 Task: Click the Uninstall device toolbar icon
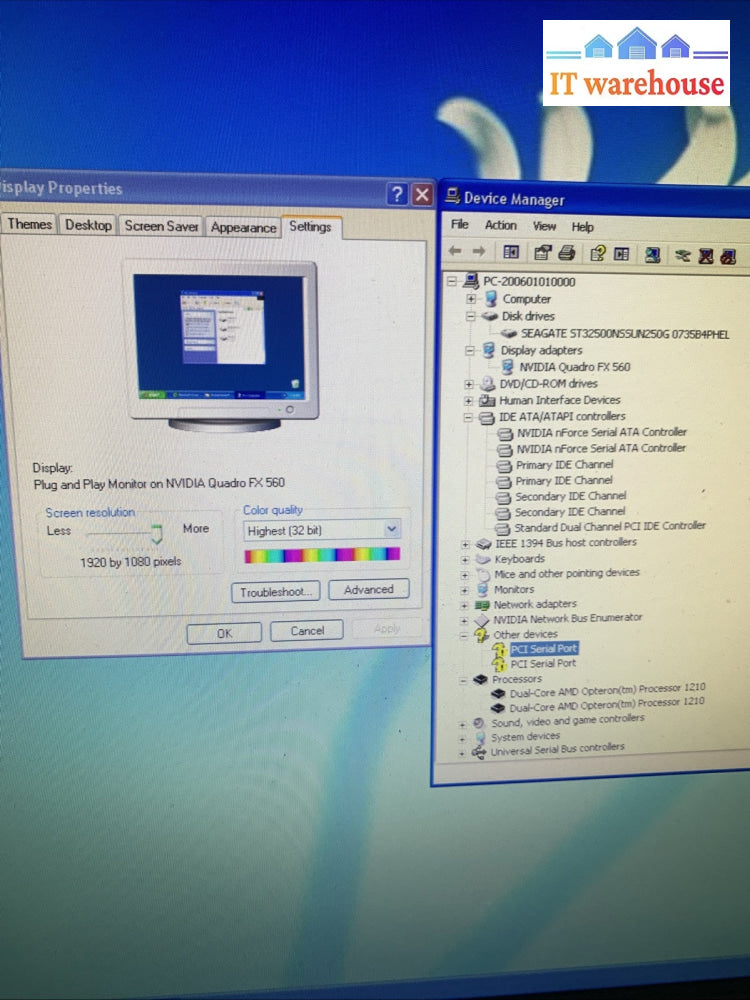705,256
